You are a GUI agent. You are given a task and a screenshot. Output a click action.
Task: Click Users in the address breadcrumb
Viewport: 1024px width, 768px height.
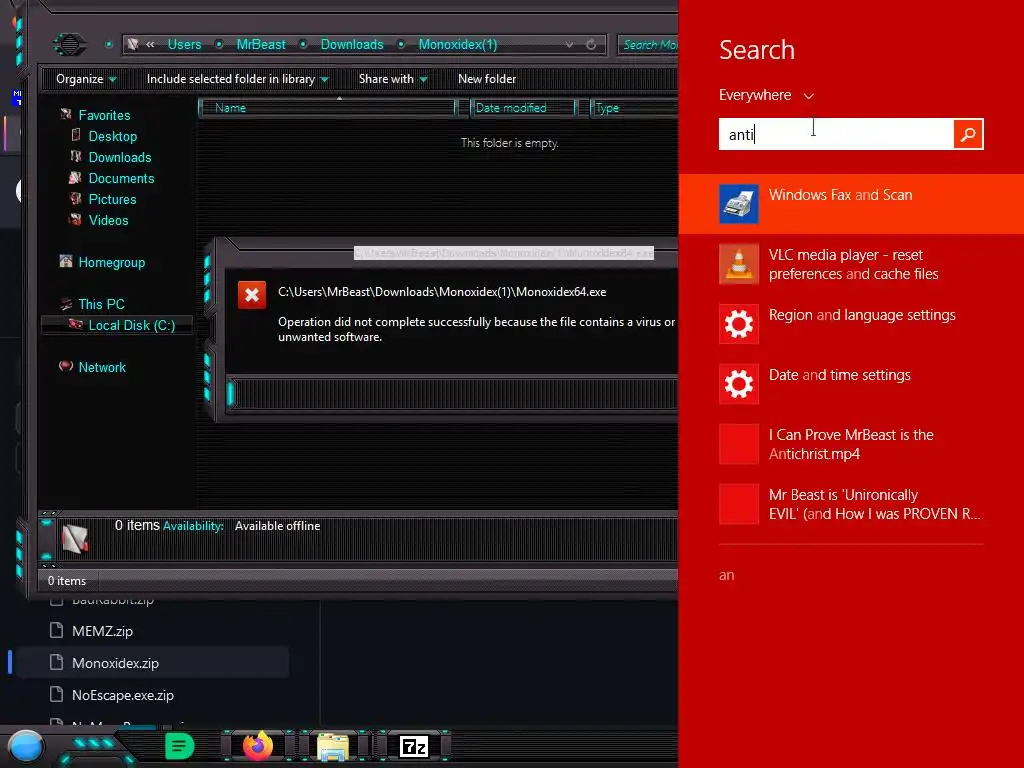(x=184, y=44)
